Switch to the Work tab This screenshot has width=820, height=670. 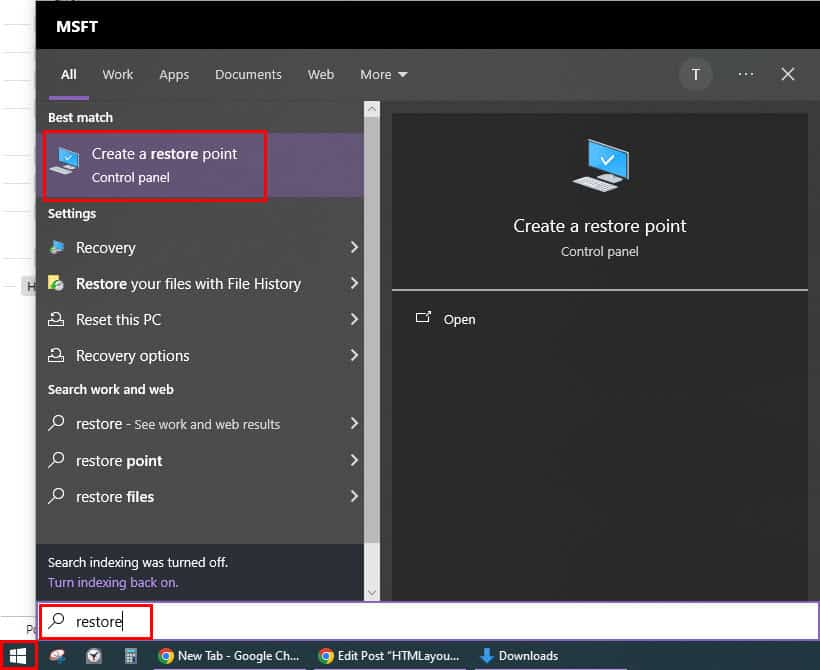(x=118, y=75)
